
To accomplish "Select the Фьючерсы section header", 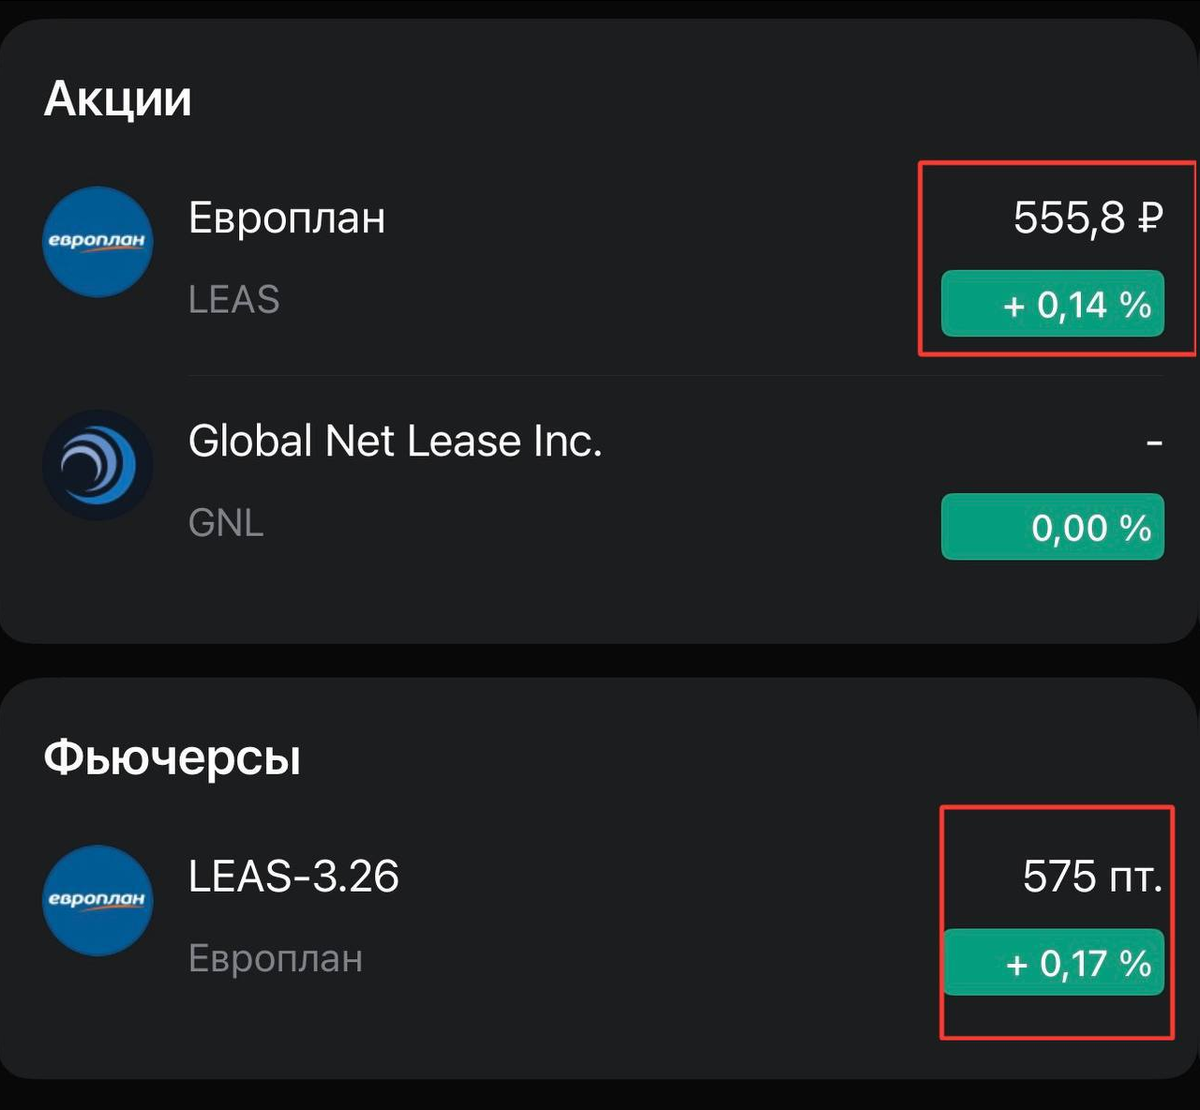I will coord(172,758).
